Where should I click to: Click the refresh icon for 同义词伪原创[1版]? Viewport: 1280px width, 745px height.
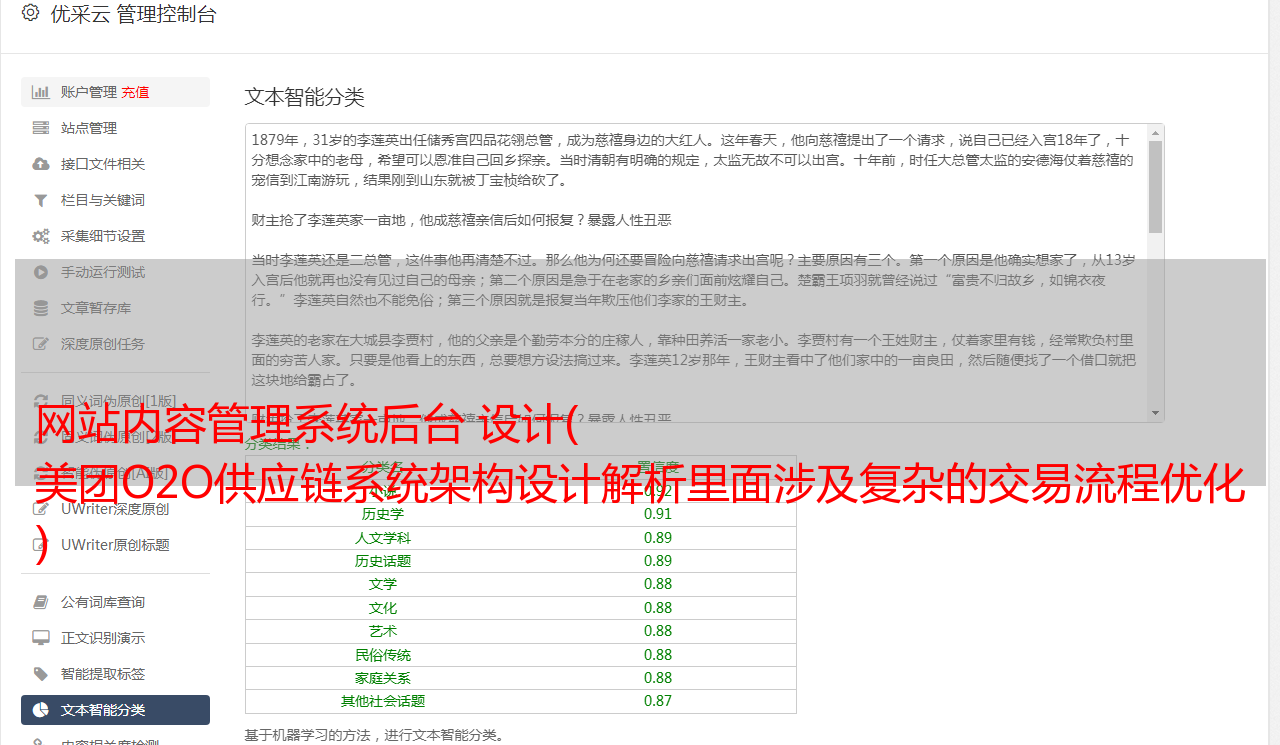(41, 401)
